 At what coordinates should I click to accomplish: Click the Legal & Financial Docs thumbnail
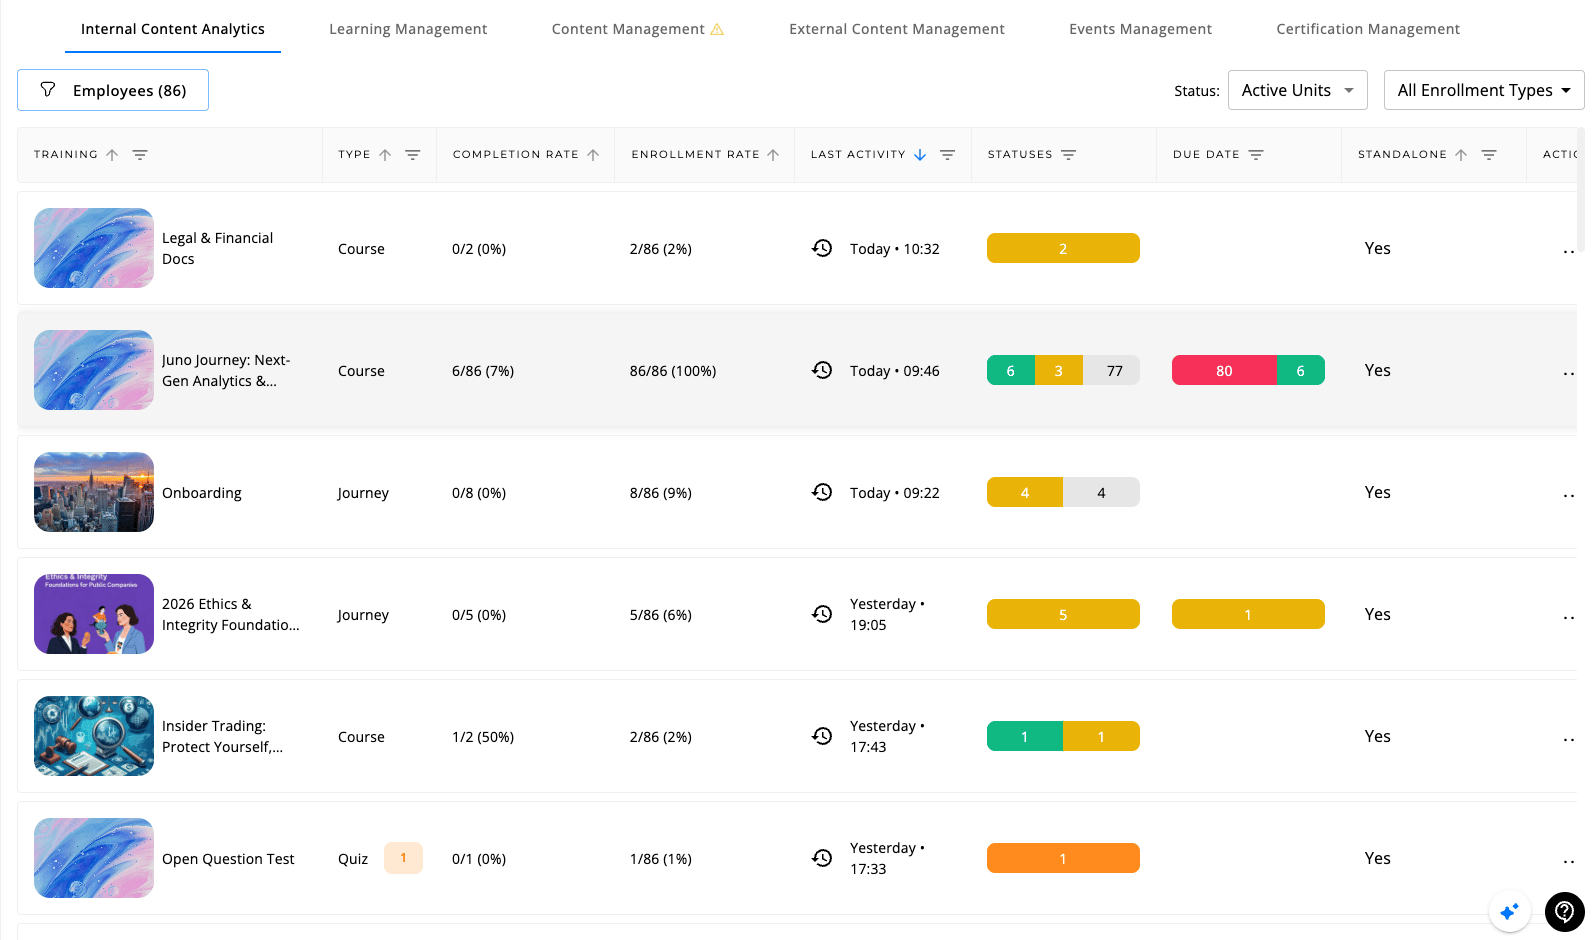click(94, 248)
